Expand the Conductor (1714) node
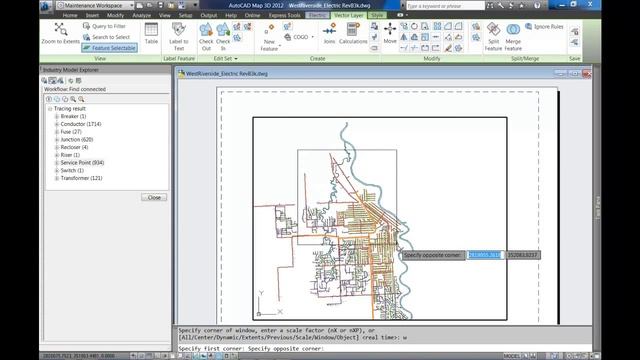 [57, 124]
